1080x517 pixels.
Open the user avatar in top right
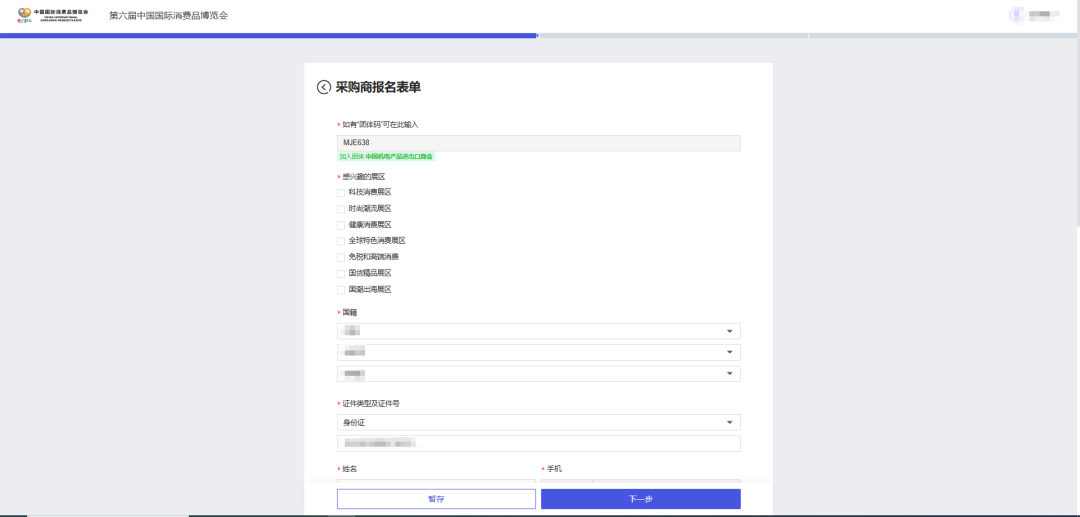pyautogui.click(x=1017, y=15)
